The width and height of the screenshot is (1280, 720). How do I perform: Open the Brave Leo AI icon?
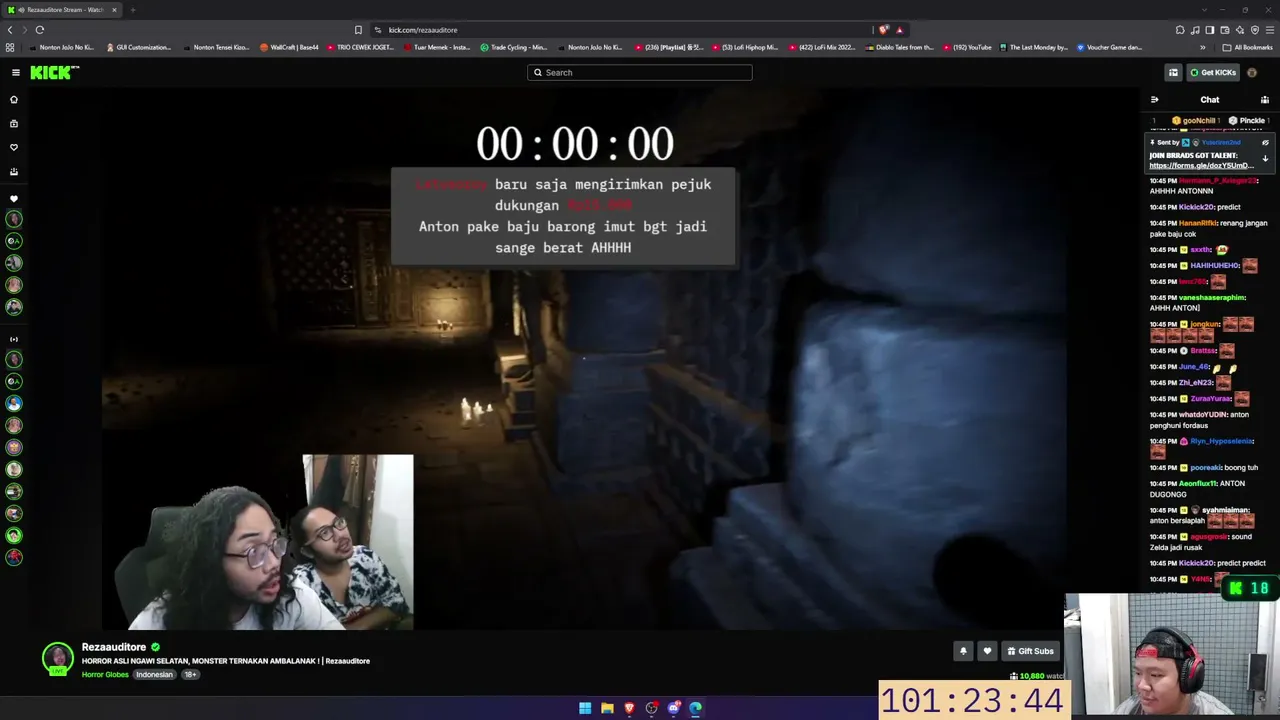coord(1240,30)
